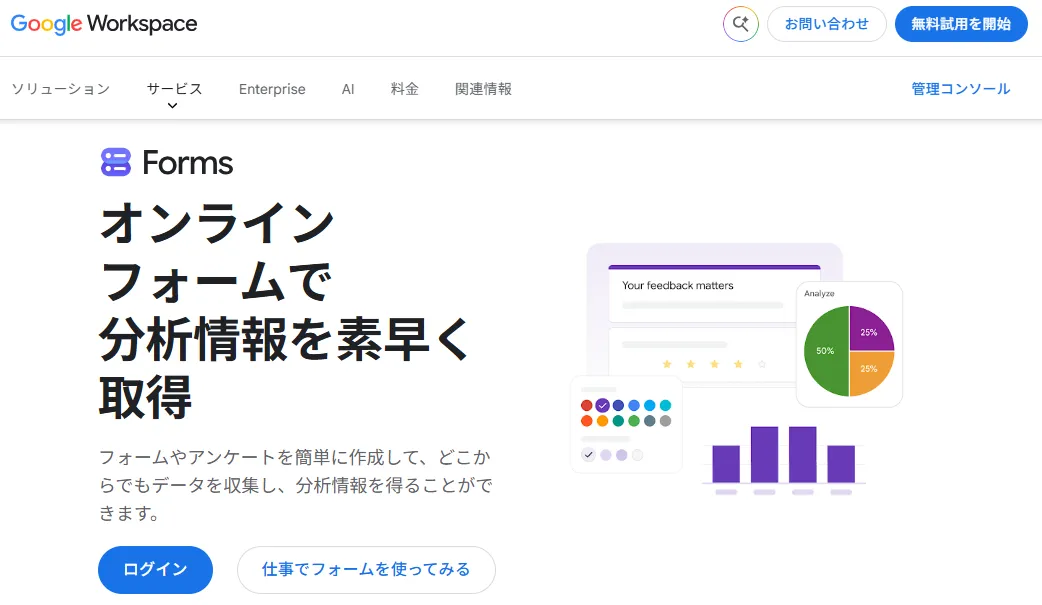This screenshot has height=605, width=1042.
Task: Start free trial with 無料試用を開始
Action: click(961, 24)
